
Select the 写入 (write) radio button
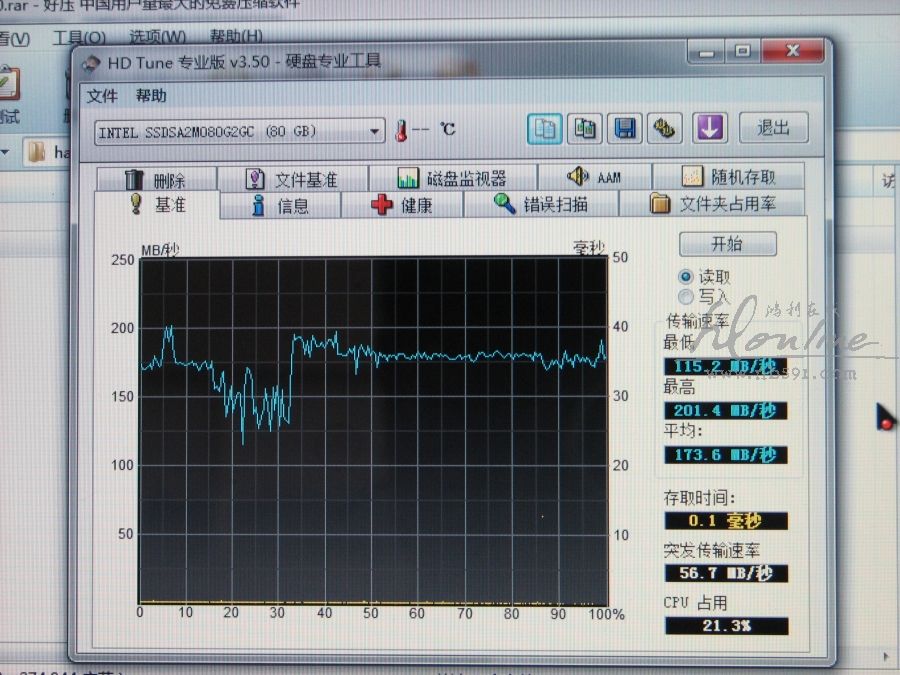point(686,296)
